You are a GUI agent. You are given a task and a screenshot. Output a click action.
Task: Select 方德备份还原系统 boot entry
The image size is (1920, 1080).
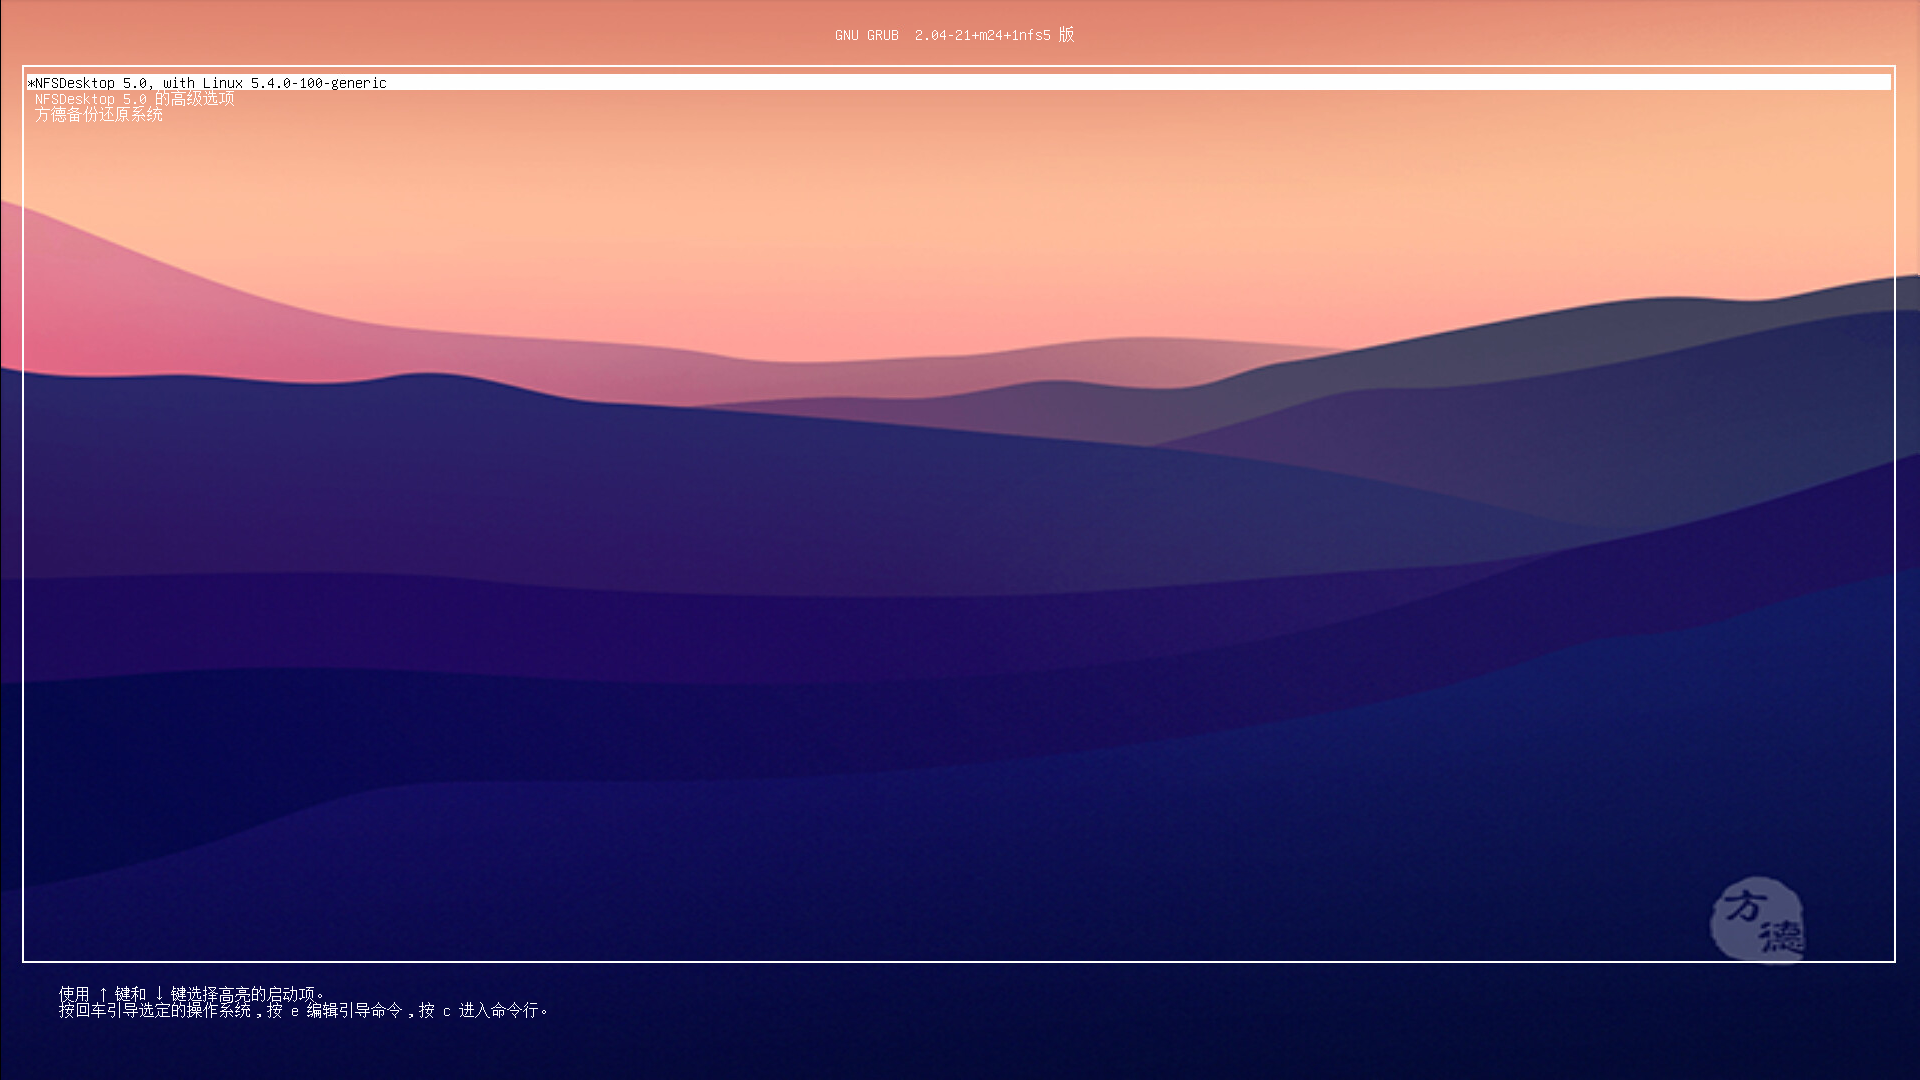coord(99,115)
